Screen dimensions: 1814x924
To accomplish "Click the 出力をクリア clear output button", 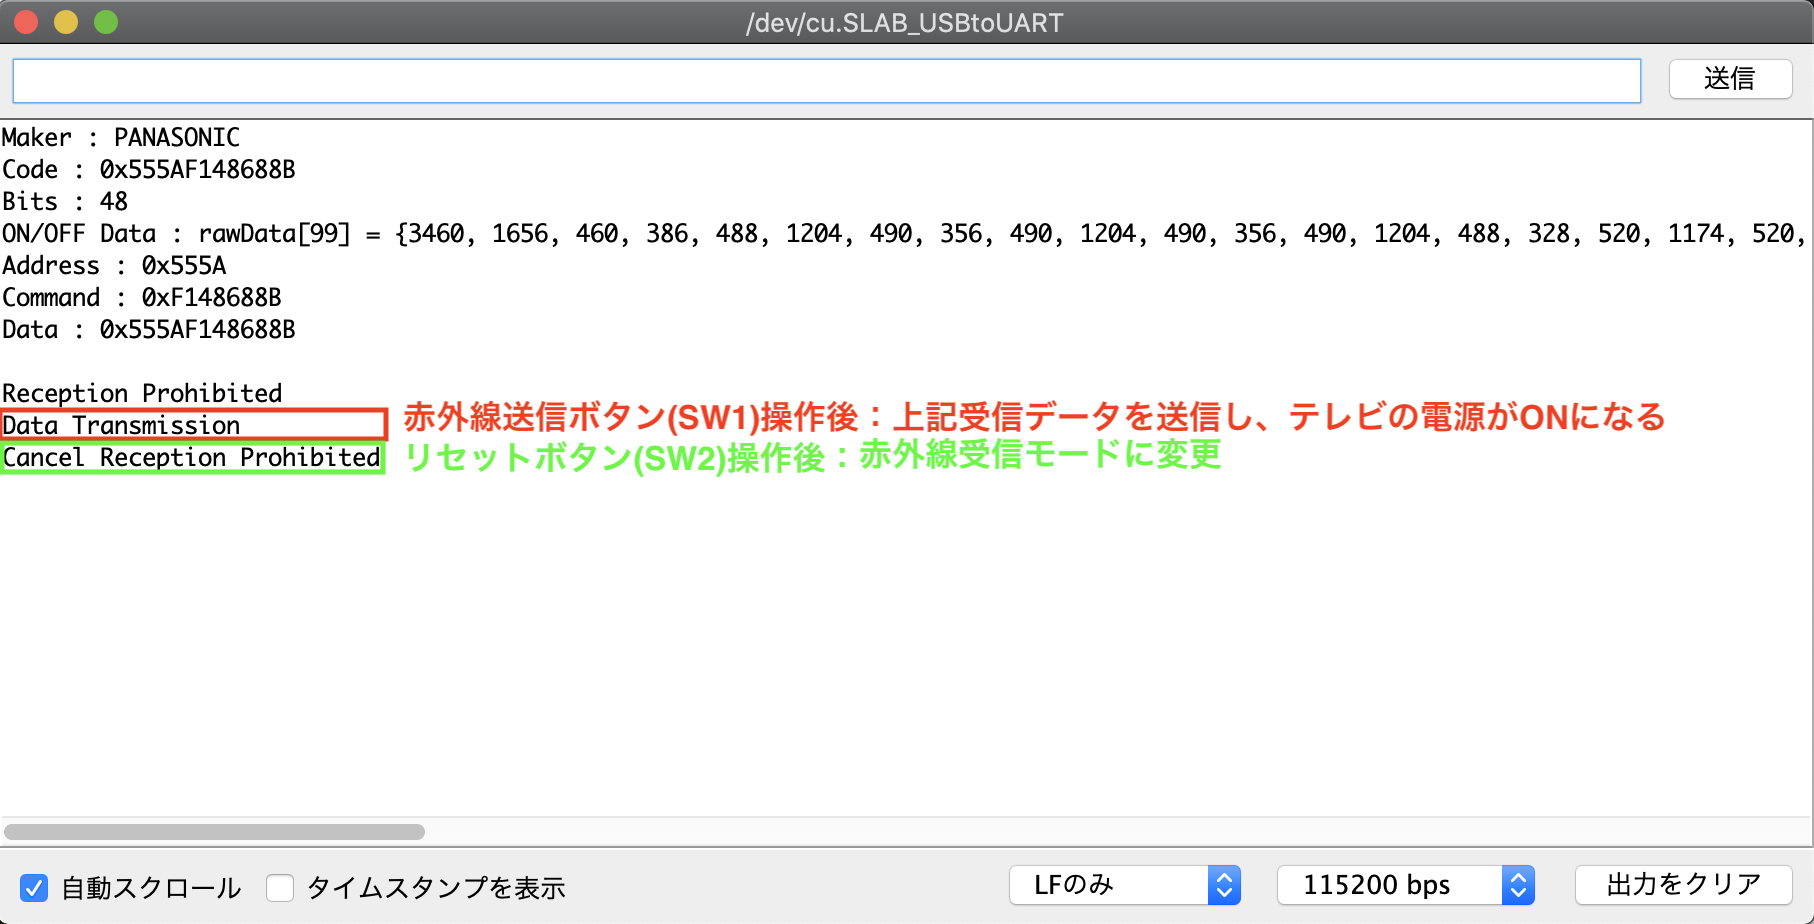I will (1683, 885).
